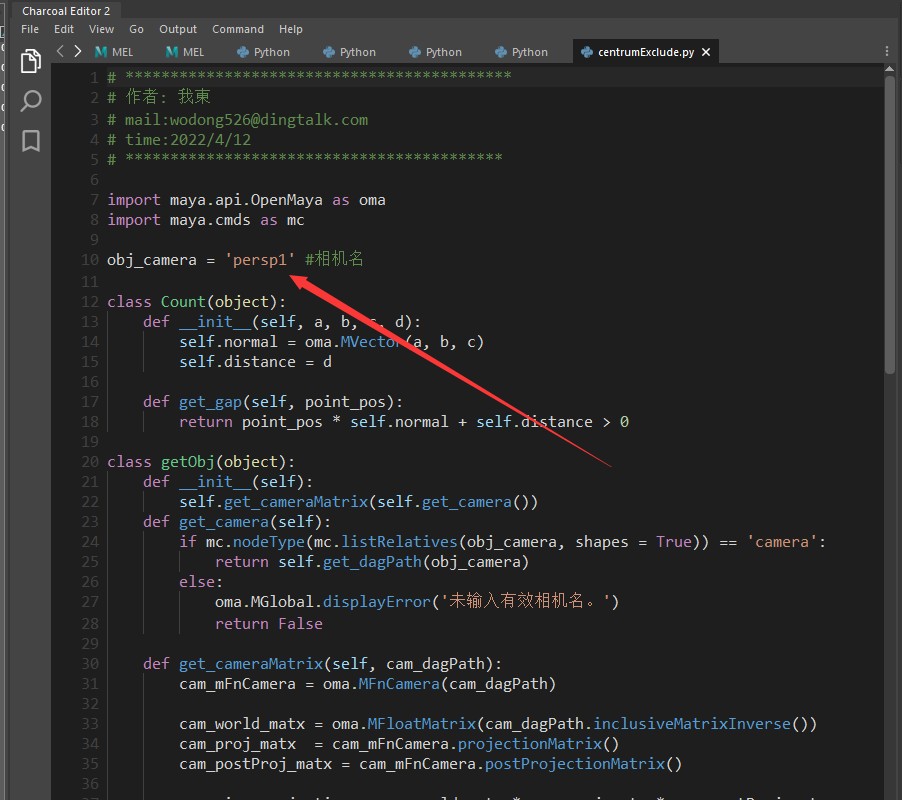
Task: Click the inclusiveMatrixInverse() call
Action: (x=705, y=724)
